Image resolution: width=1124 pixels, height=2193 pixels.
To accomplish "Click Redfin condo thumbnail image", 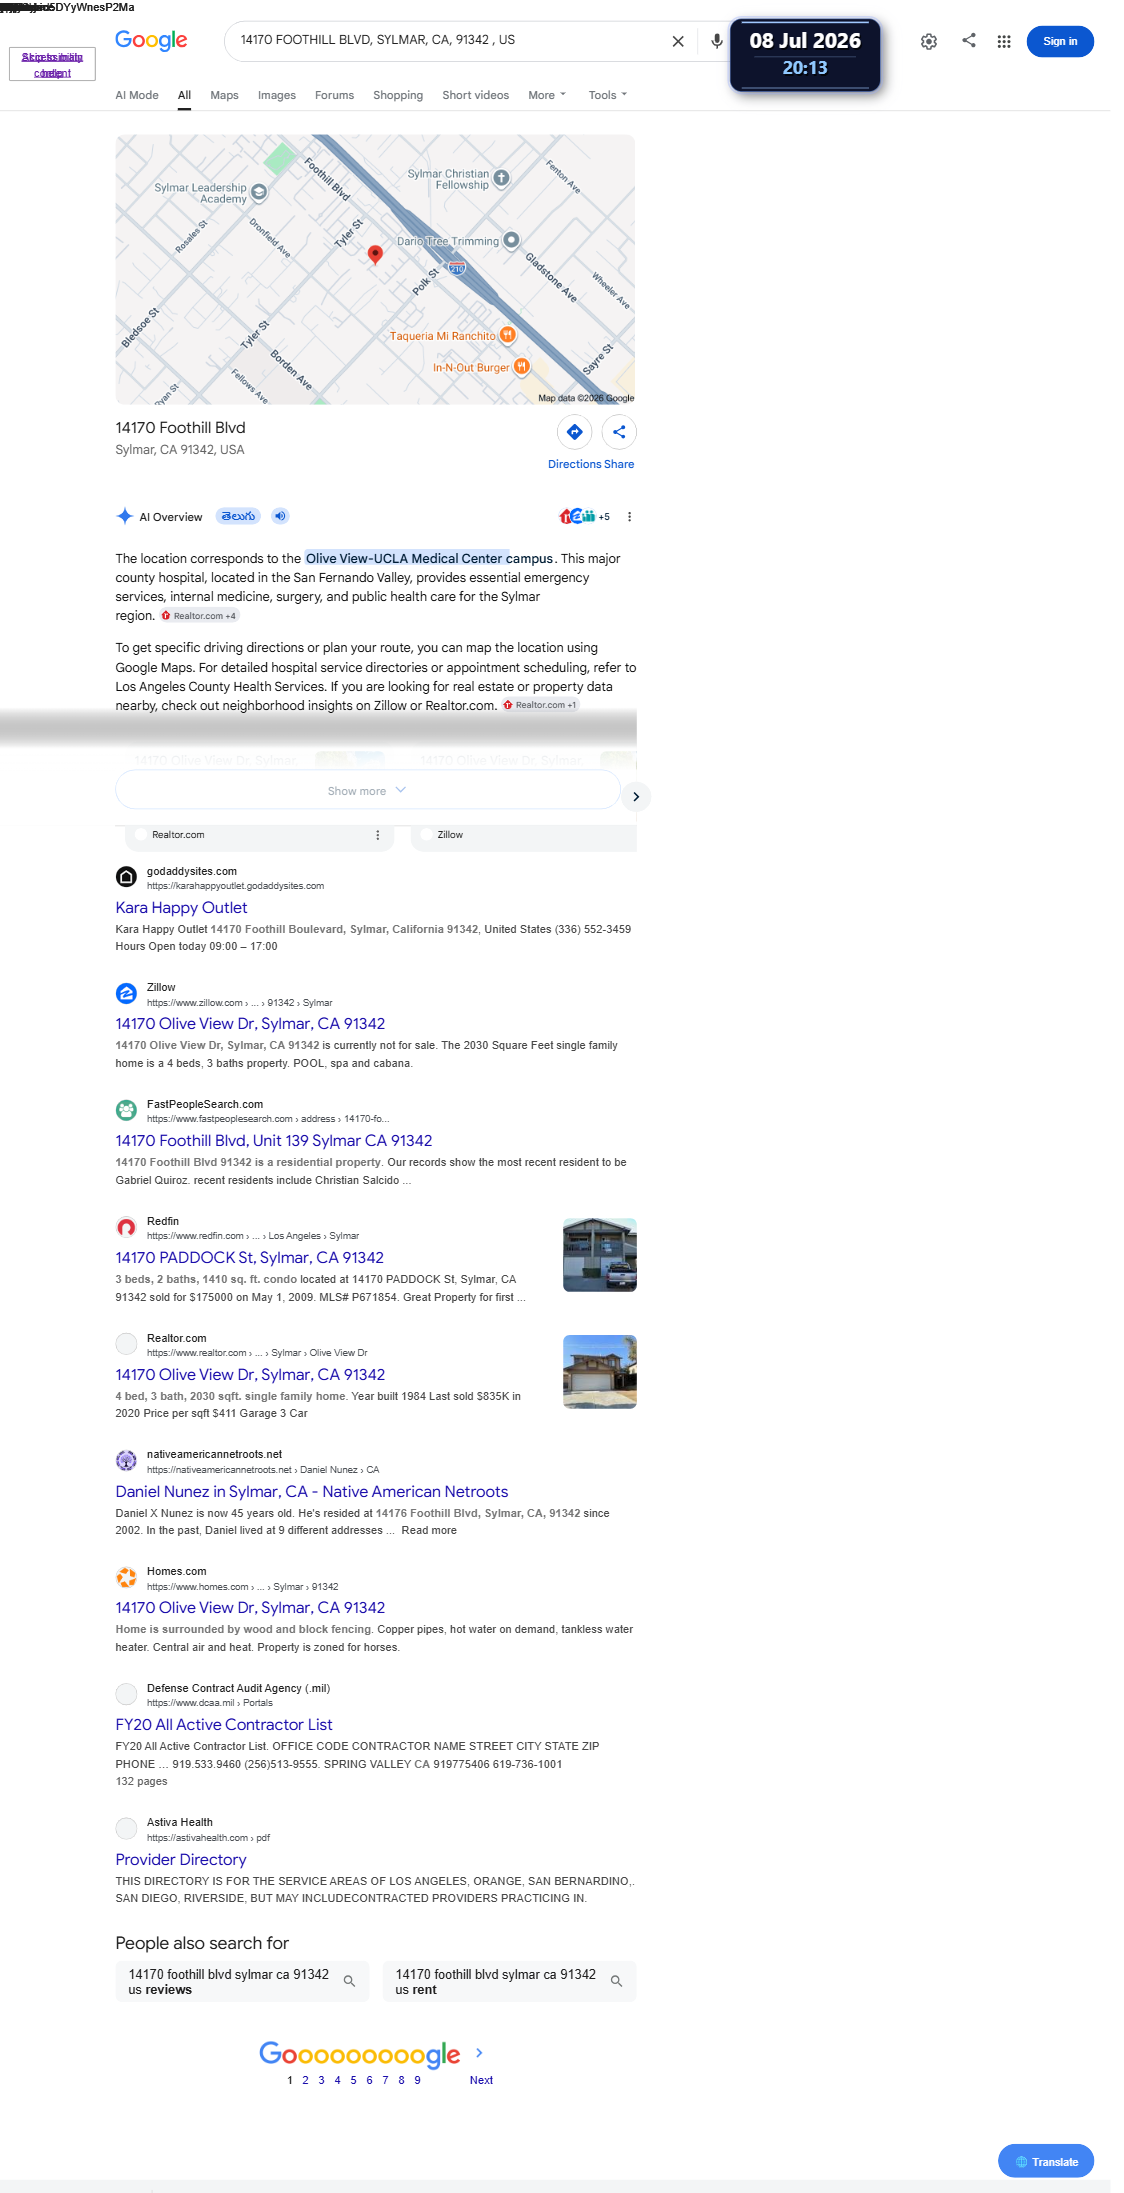I will click(600, 1255).
